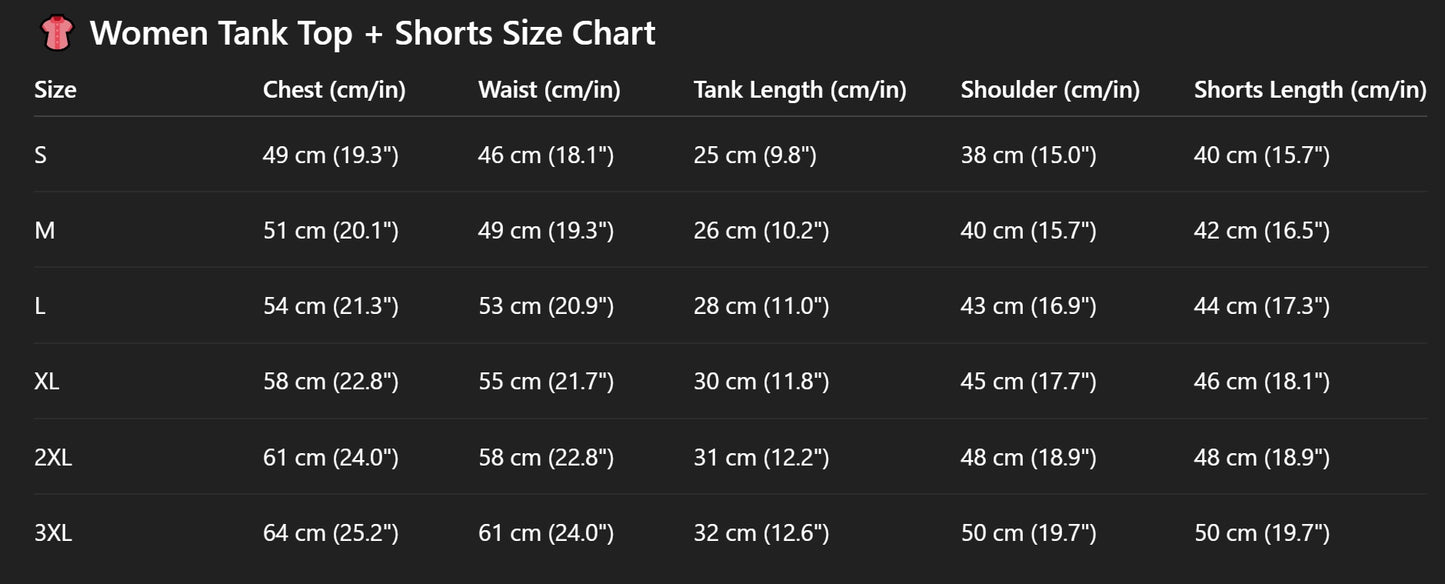Select the XL size row label
This screenshot has height=584, width=1445.
pos(46,382)
